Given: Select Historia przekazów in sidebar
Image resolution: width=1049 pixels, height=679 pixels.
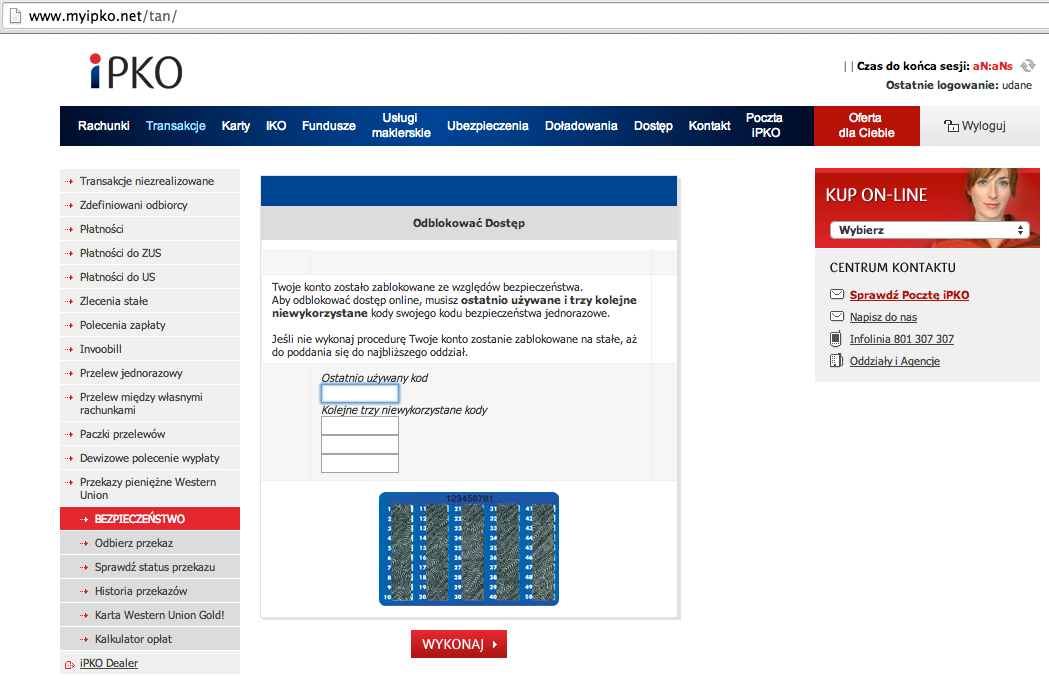Looking at the screenshot, I should (150, 591).
